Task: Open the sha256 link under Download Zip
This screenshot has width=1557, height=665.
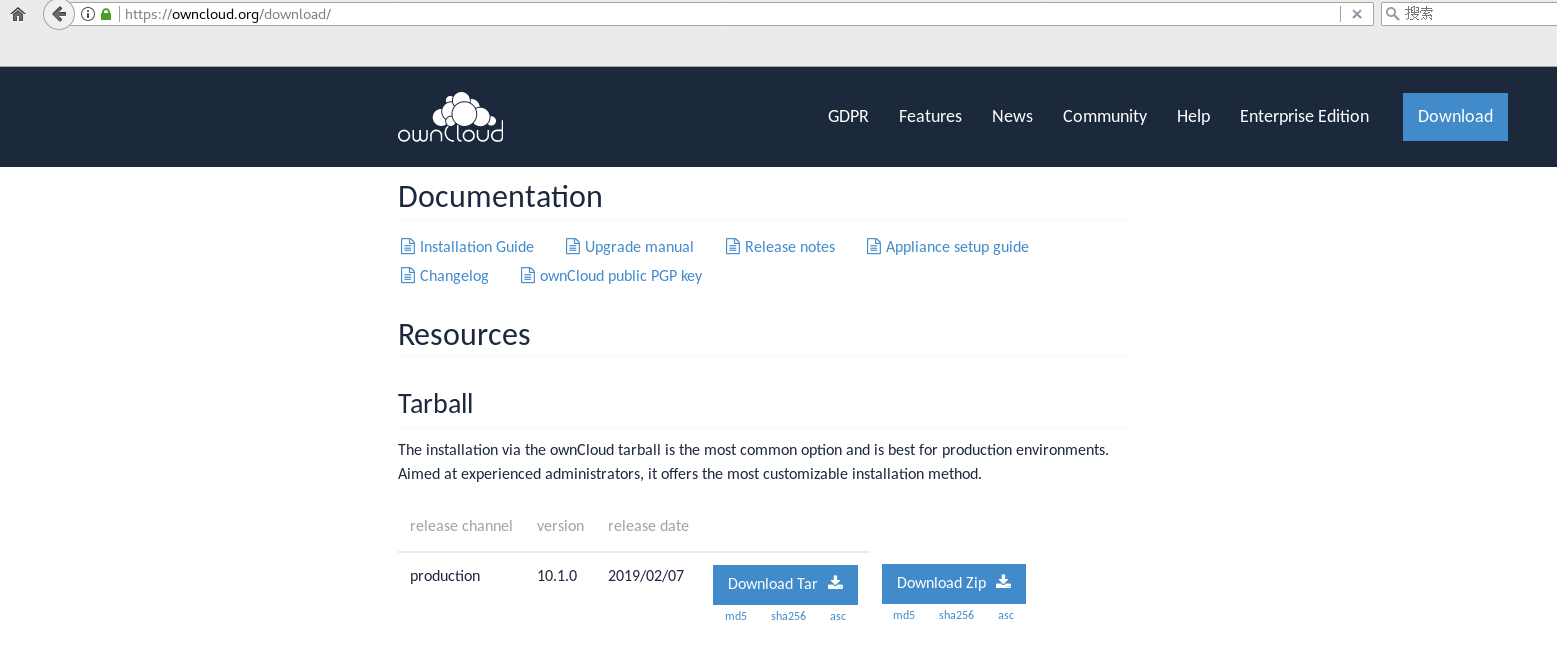Action: (x=956, y=615)
